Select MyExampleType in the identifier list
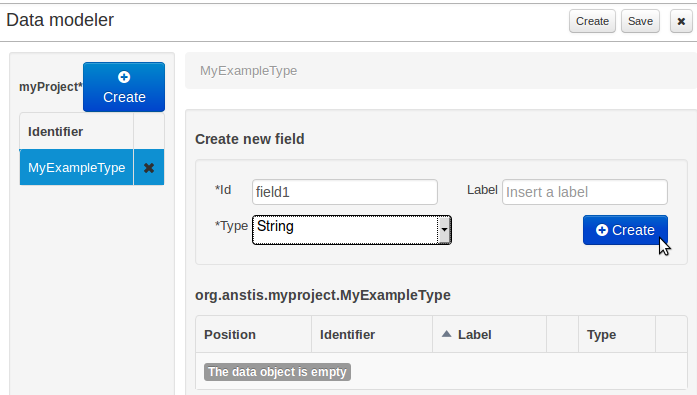The image size is (697, 395). [76, 168]
